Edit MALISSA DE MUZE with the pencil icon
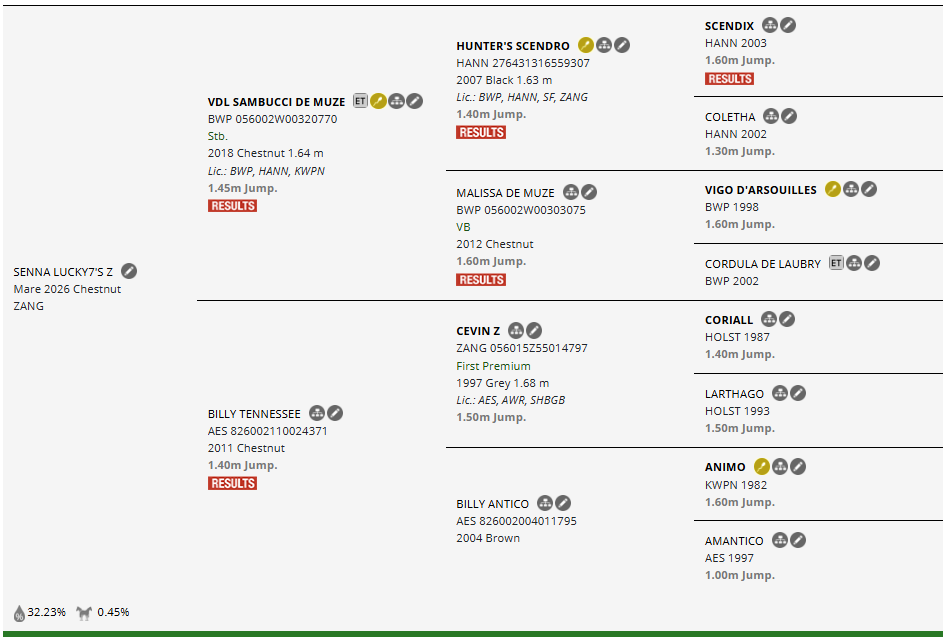The height and width of the screenshot is (641, 947). click(x=590, y=192)
